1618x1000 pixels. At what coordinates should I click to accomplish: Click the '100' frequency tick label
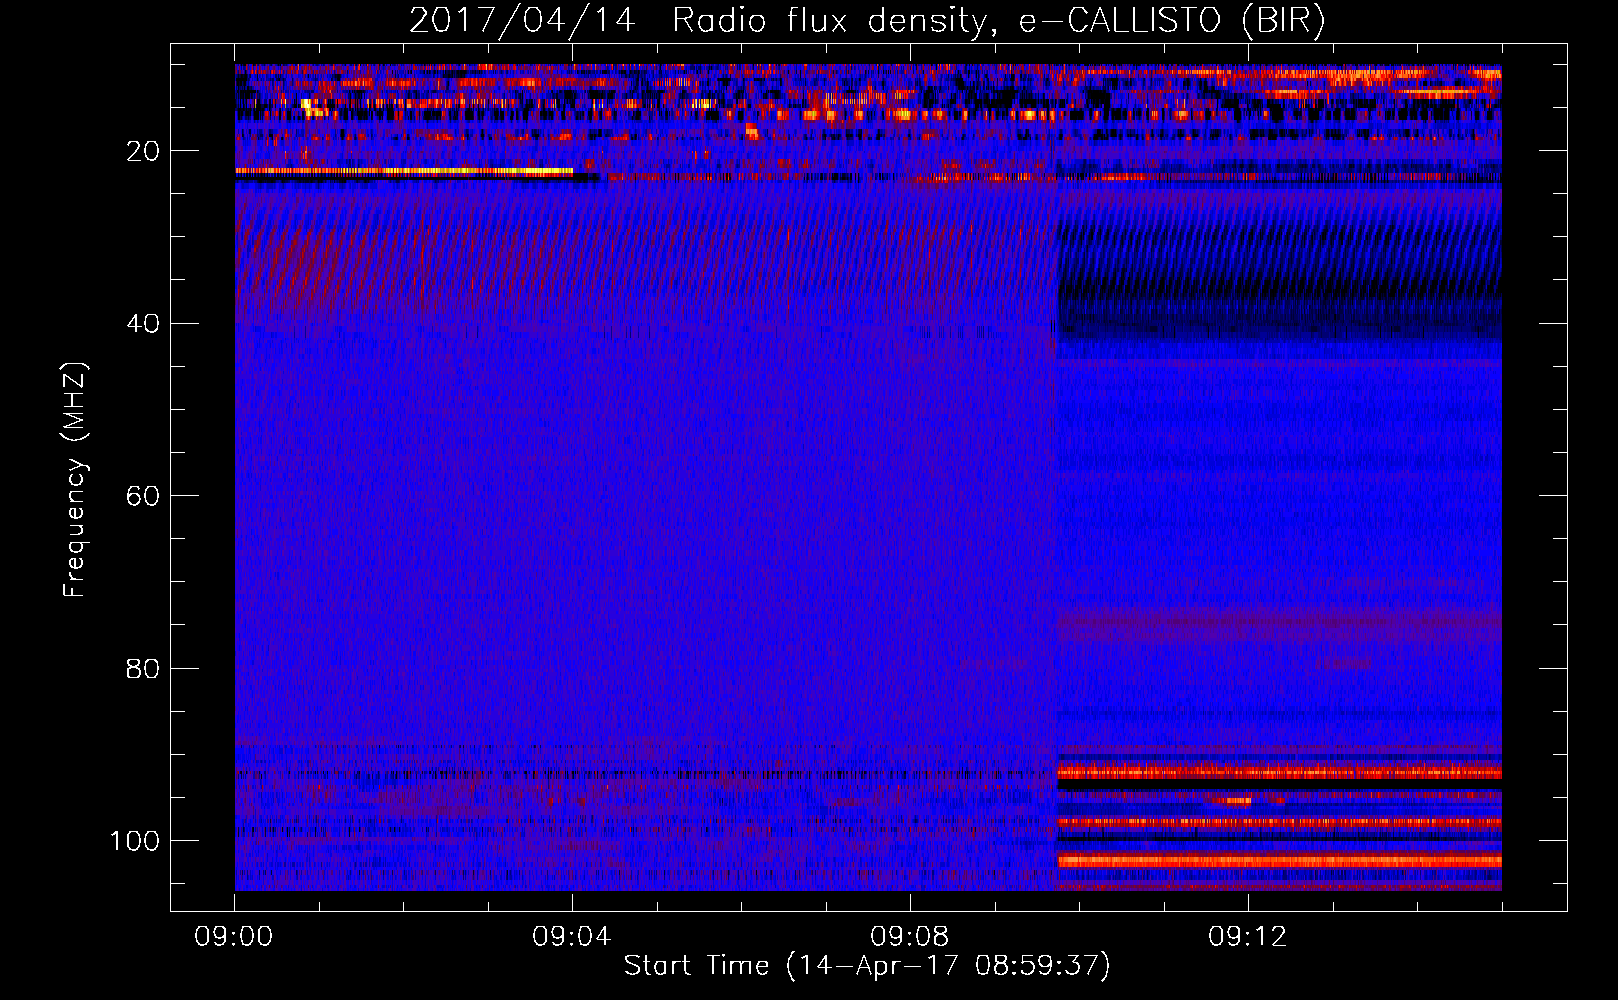135,840
